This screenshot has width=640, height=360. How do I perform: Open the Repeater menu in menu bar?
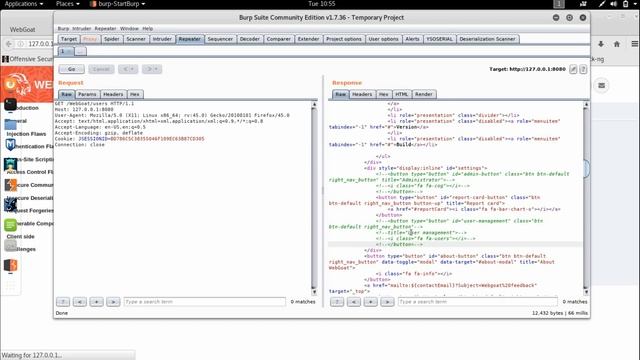pos(105,29)
